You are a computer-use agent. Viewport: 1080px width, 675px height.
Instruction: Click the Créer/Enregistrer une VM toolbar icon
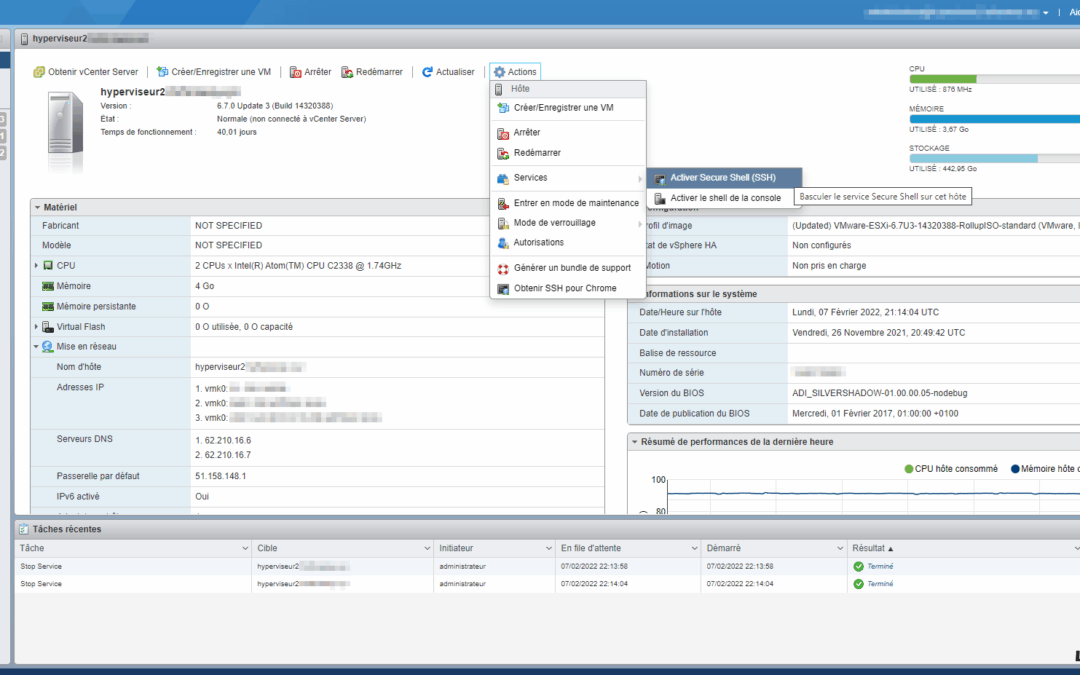(x=163, y=72)
